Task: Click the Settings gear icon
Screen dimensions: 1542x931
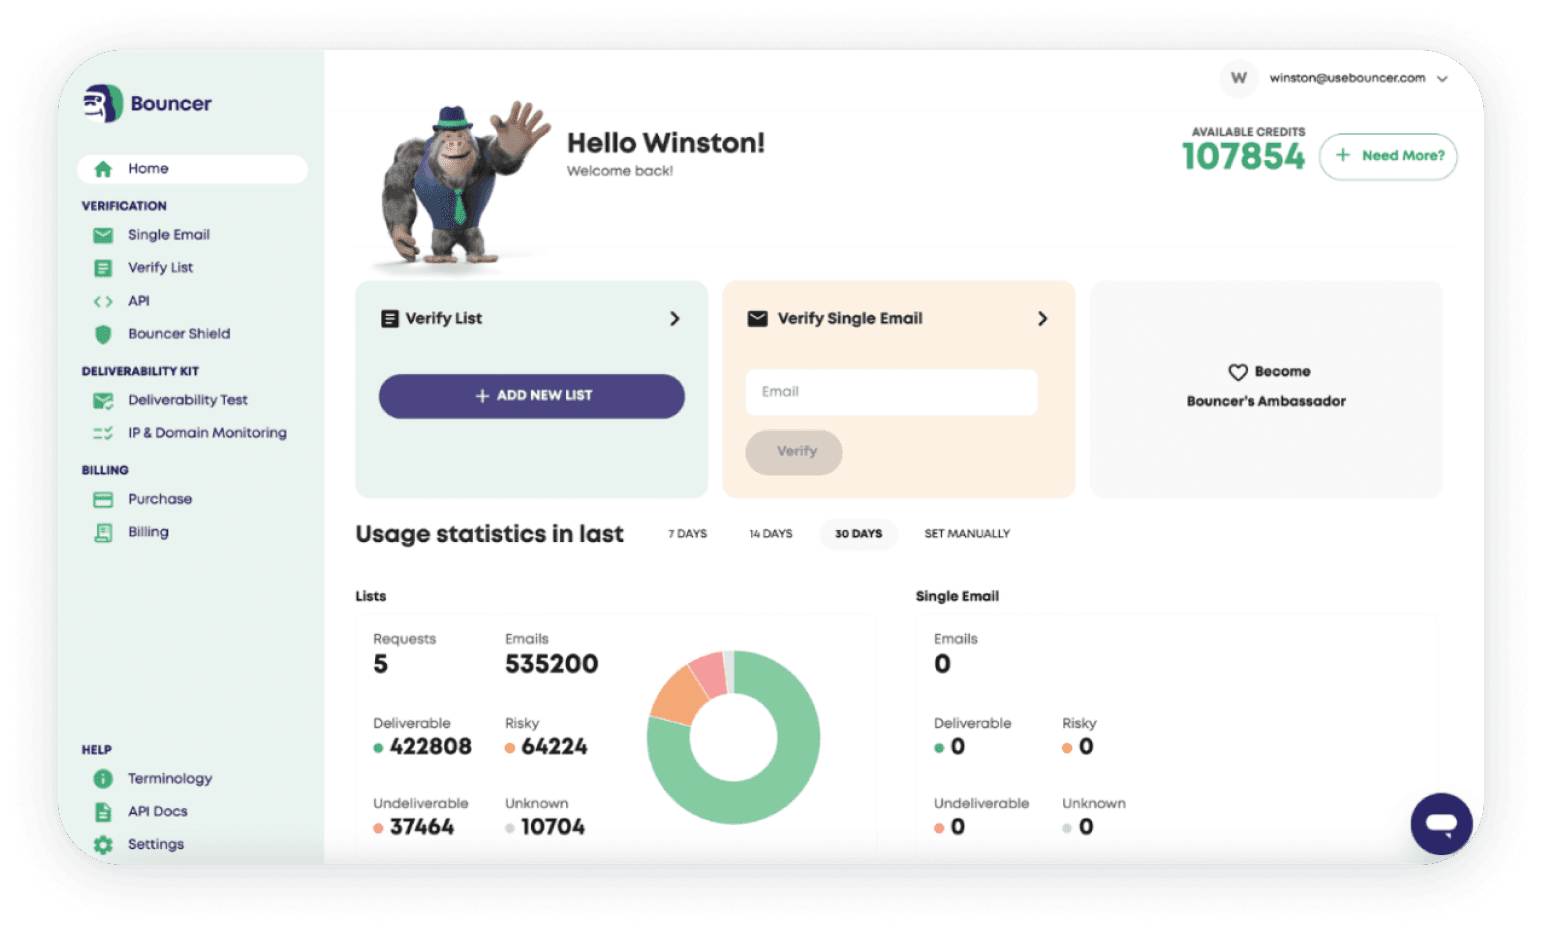Action: pyautogui.click(x=103, y=845)
